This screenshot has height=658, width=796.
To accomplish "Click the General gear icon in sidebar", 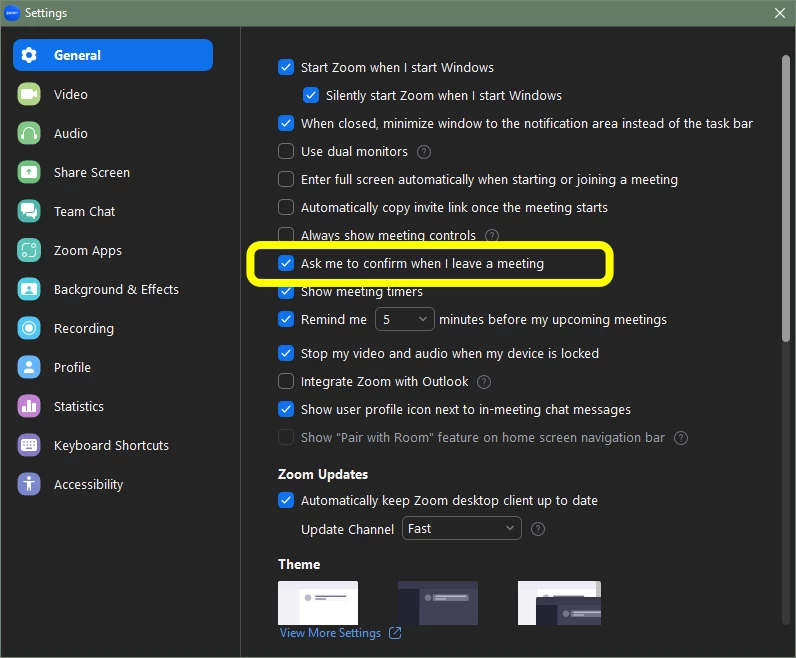I will pos(29,55).
